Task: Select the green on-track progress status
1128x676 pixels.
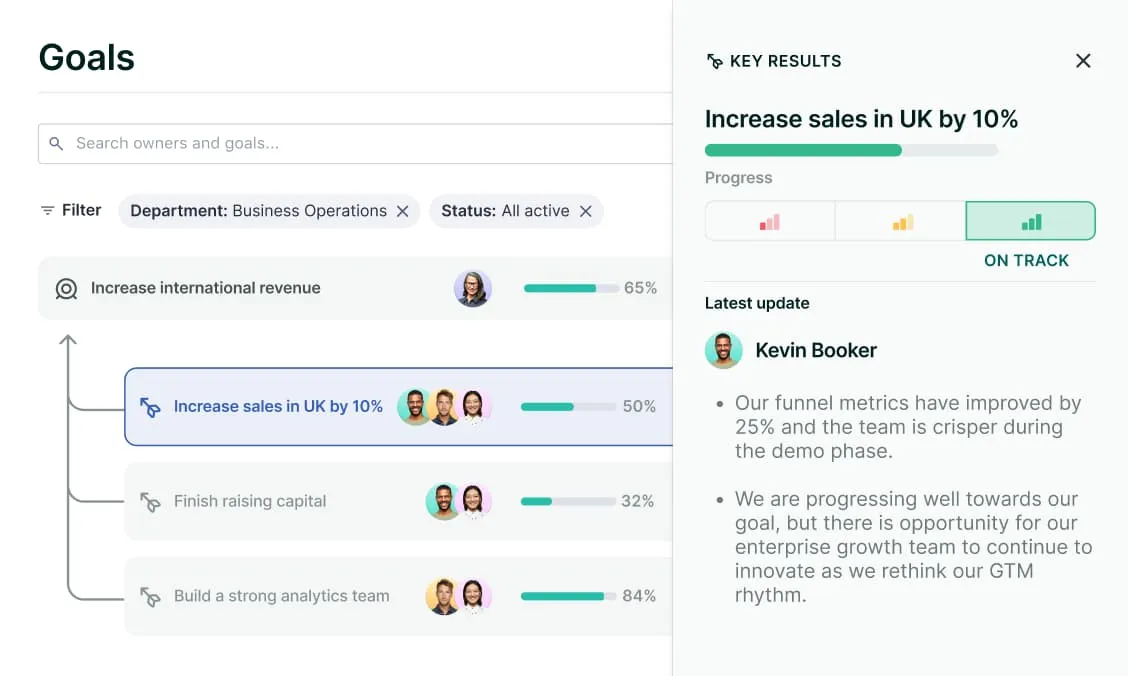Action: click(x=1030, y=222)
